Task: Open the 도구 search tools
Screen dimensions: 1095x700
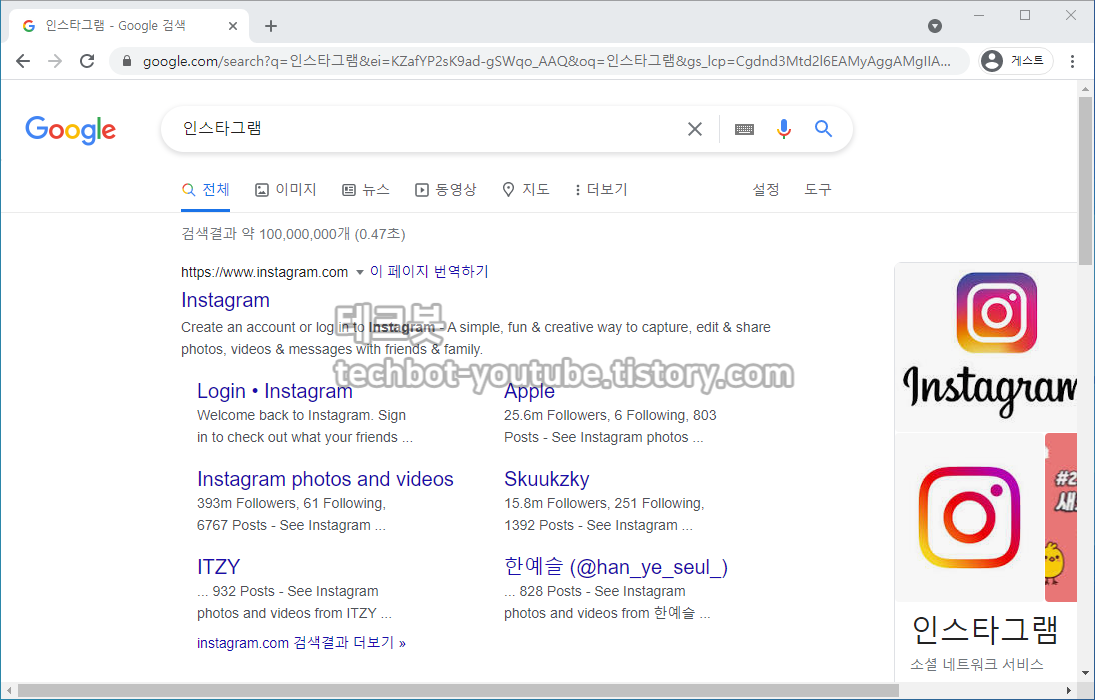Action: coord(818,189)
